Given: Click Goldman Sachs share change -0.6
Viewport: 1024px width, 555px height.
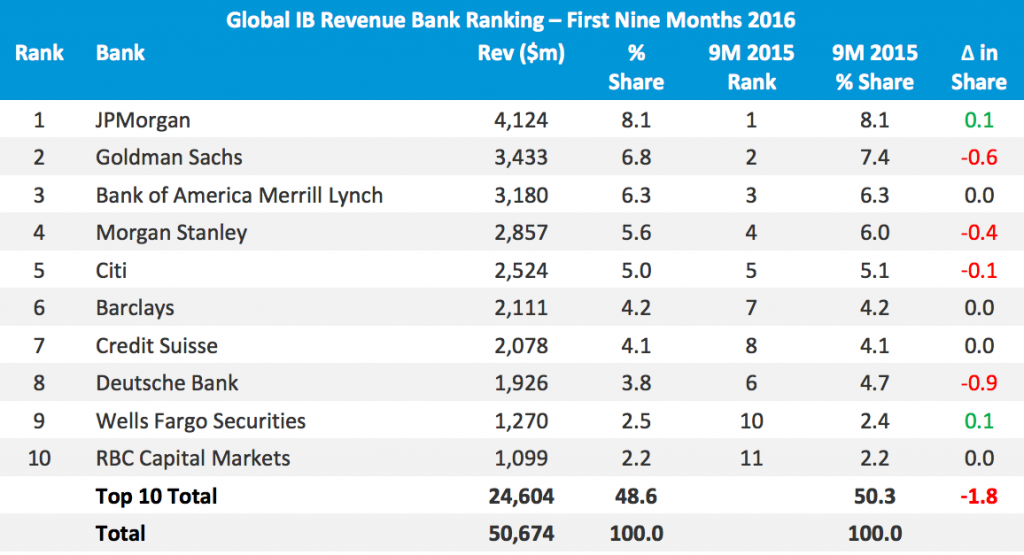Looking at the screenshot, I should [x=979, y=157].
